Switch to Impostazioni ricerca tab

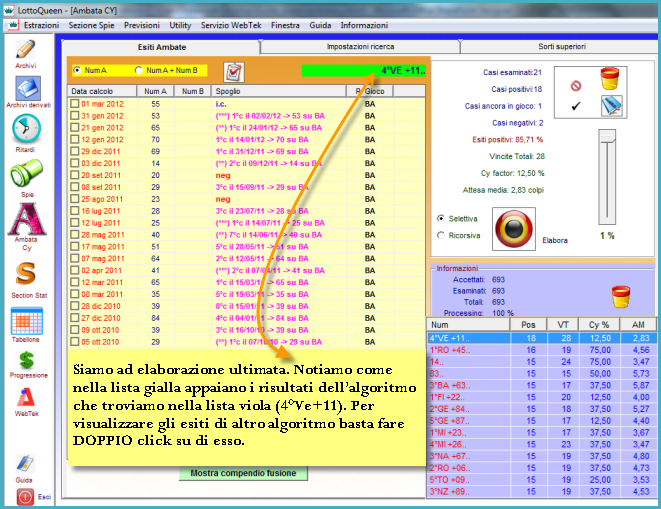click(x=360, y=46)
